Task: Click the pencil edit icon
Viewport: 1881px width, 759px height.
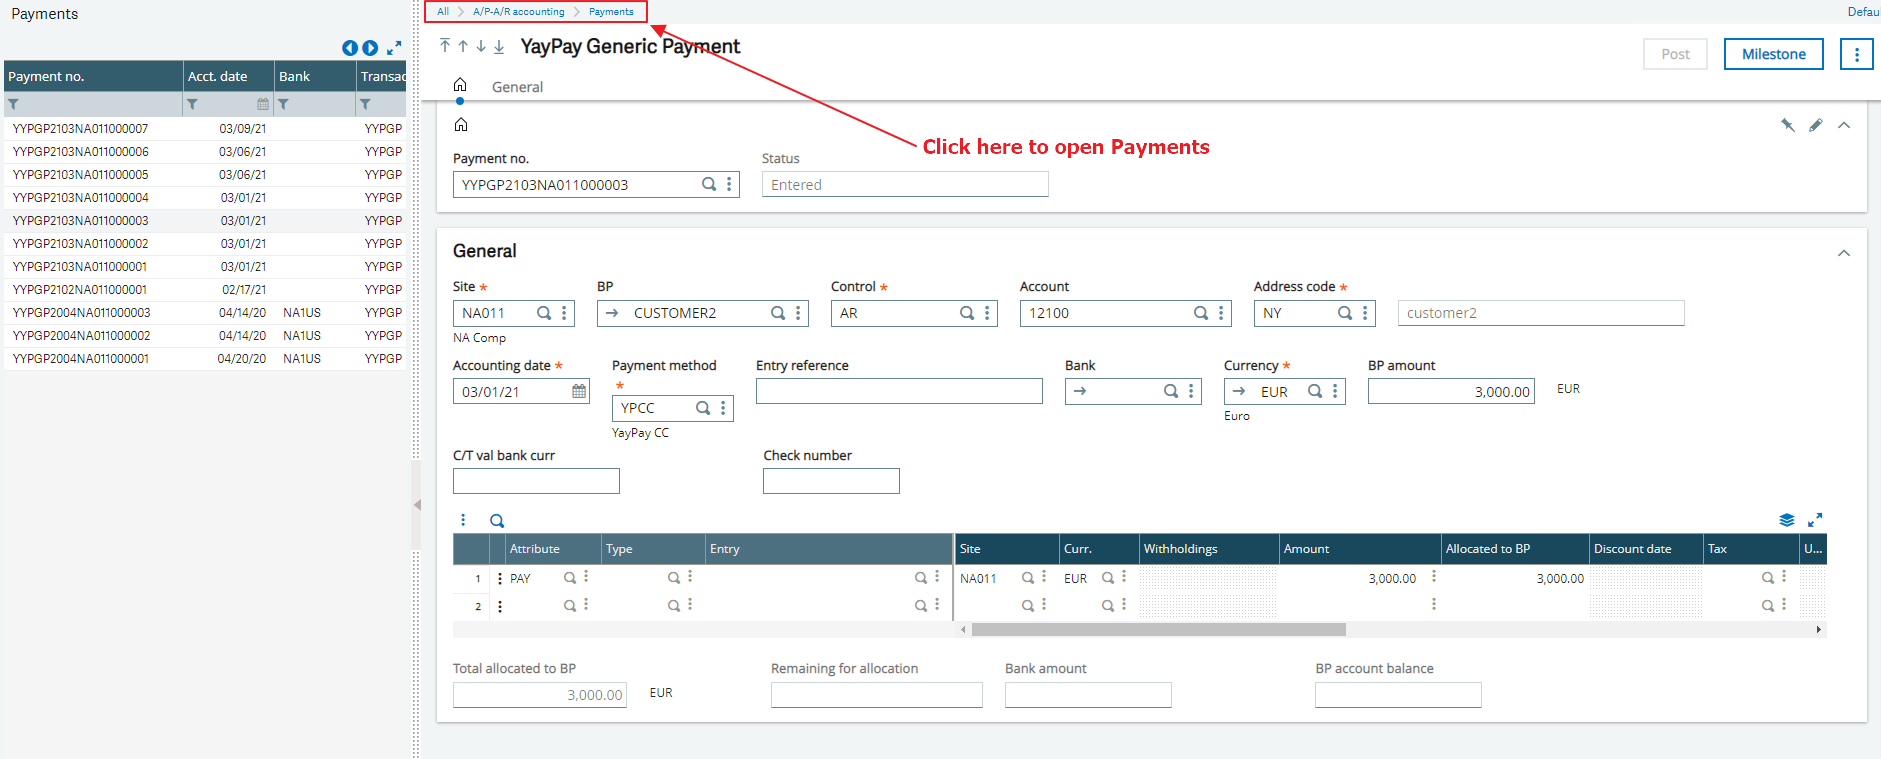Action: click(1816, 125)
